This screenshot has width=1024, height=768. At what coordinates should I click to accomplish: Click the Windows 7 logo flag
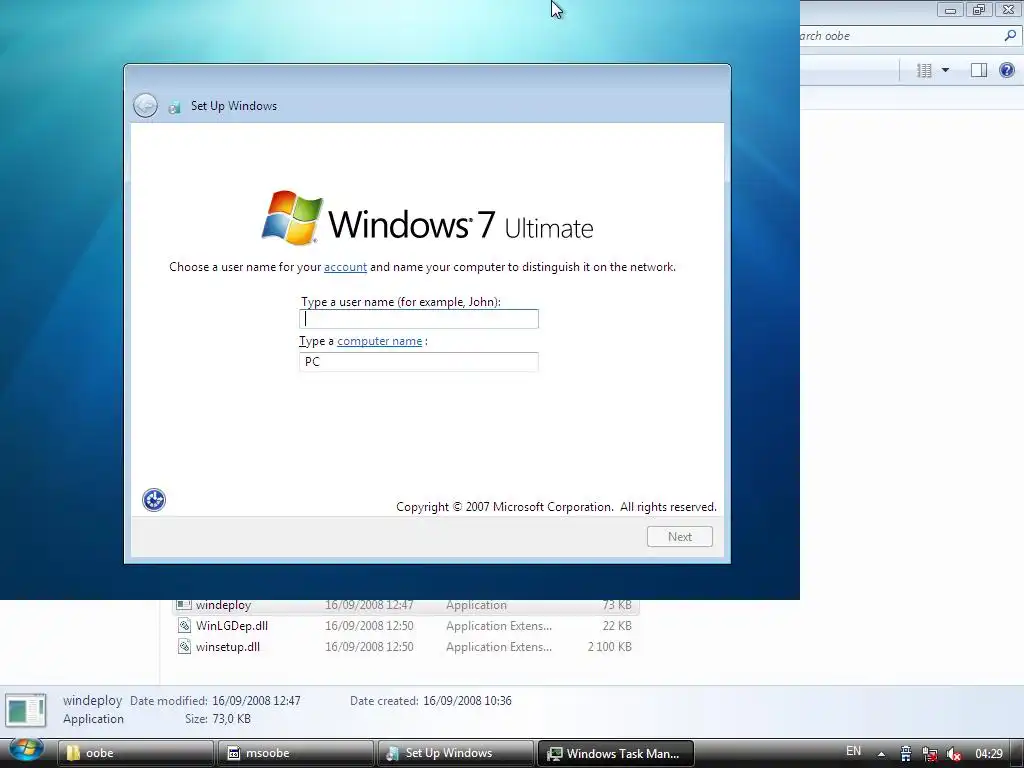click(292, 217)
